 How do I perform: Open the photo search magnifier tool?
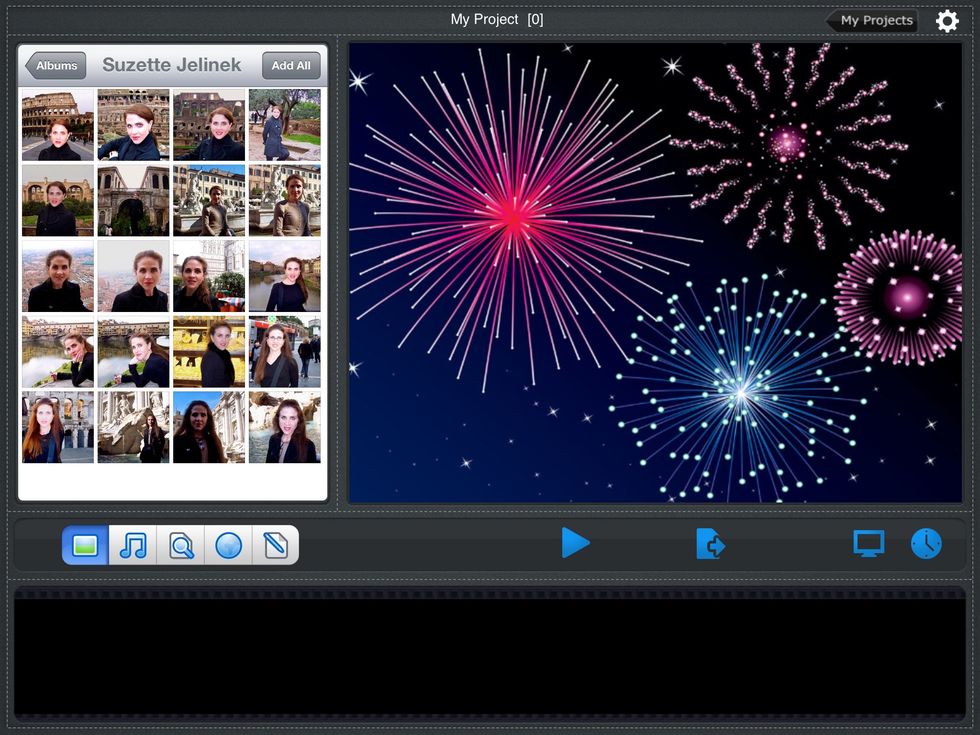(180, 545)
